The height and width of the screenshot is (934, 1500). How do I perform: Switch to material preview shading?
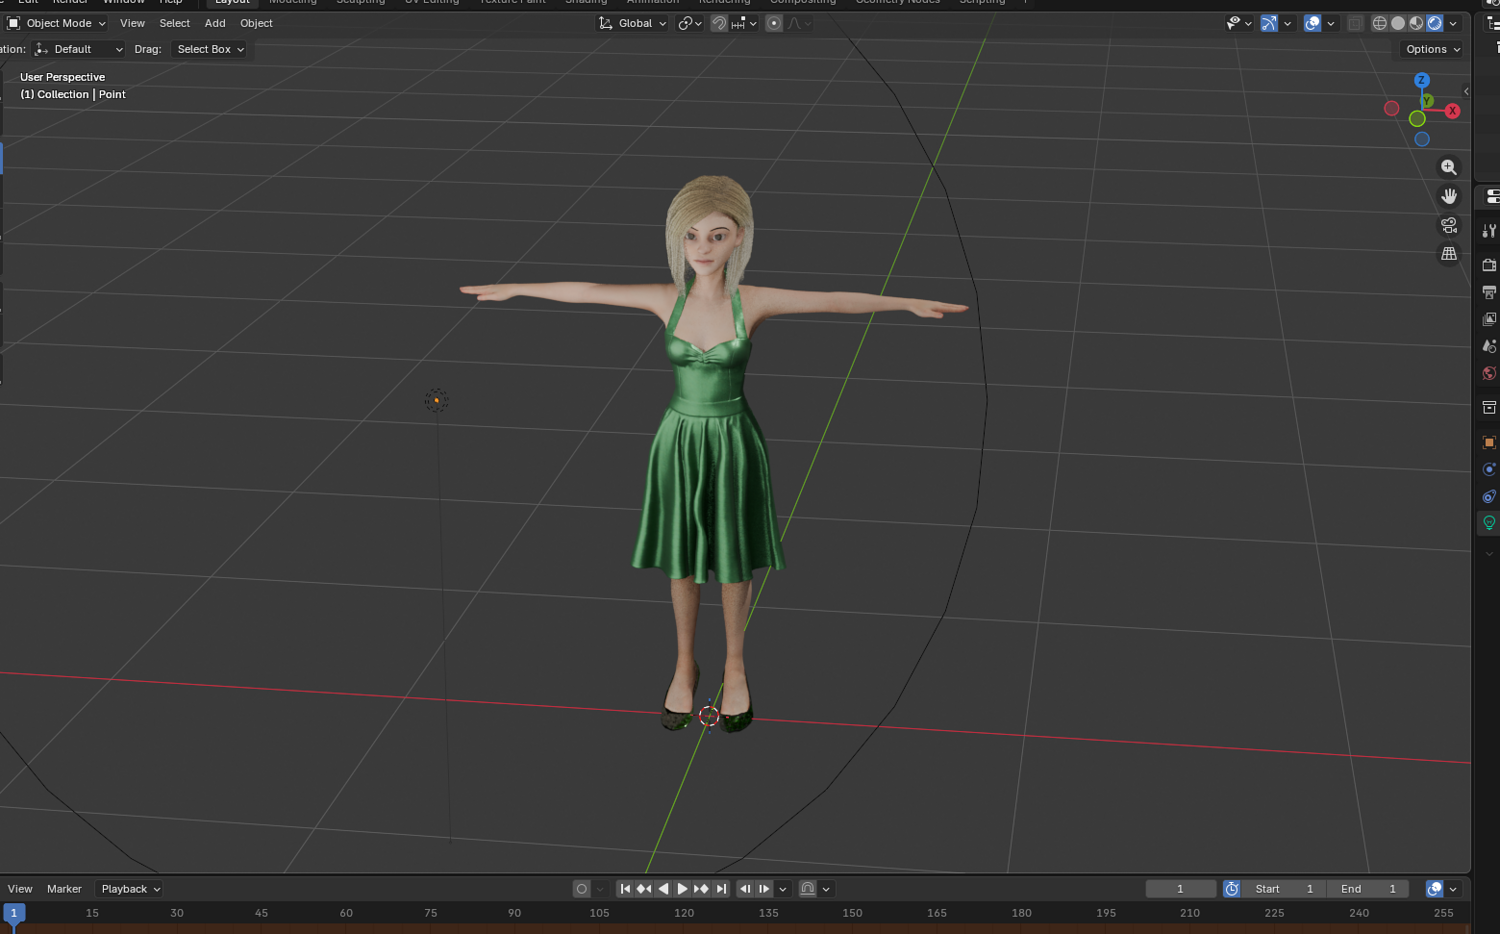point(1416,23)
